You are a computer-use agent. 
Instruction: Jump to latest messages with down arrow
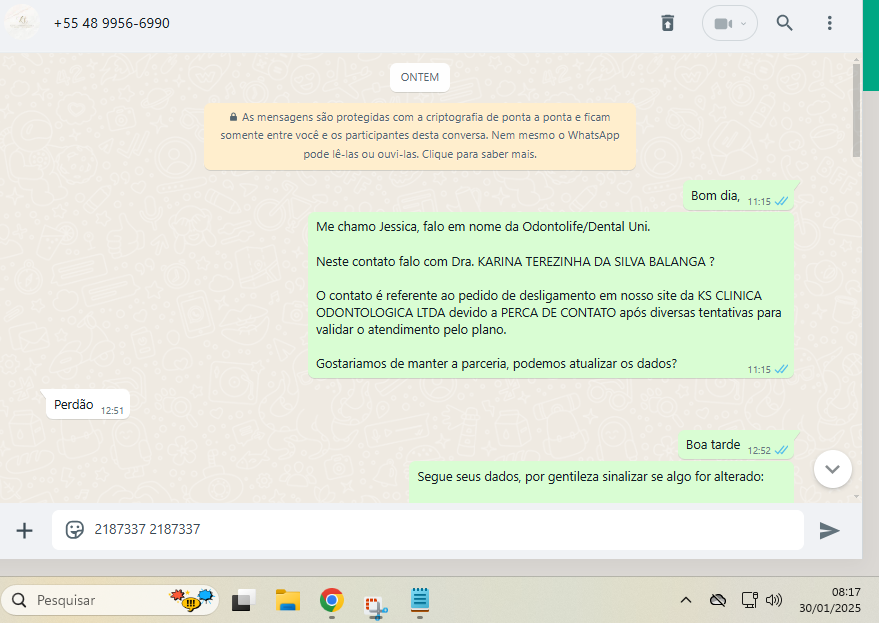(832, 469)
